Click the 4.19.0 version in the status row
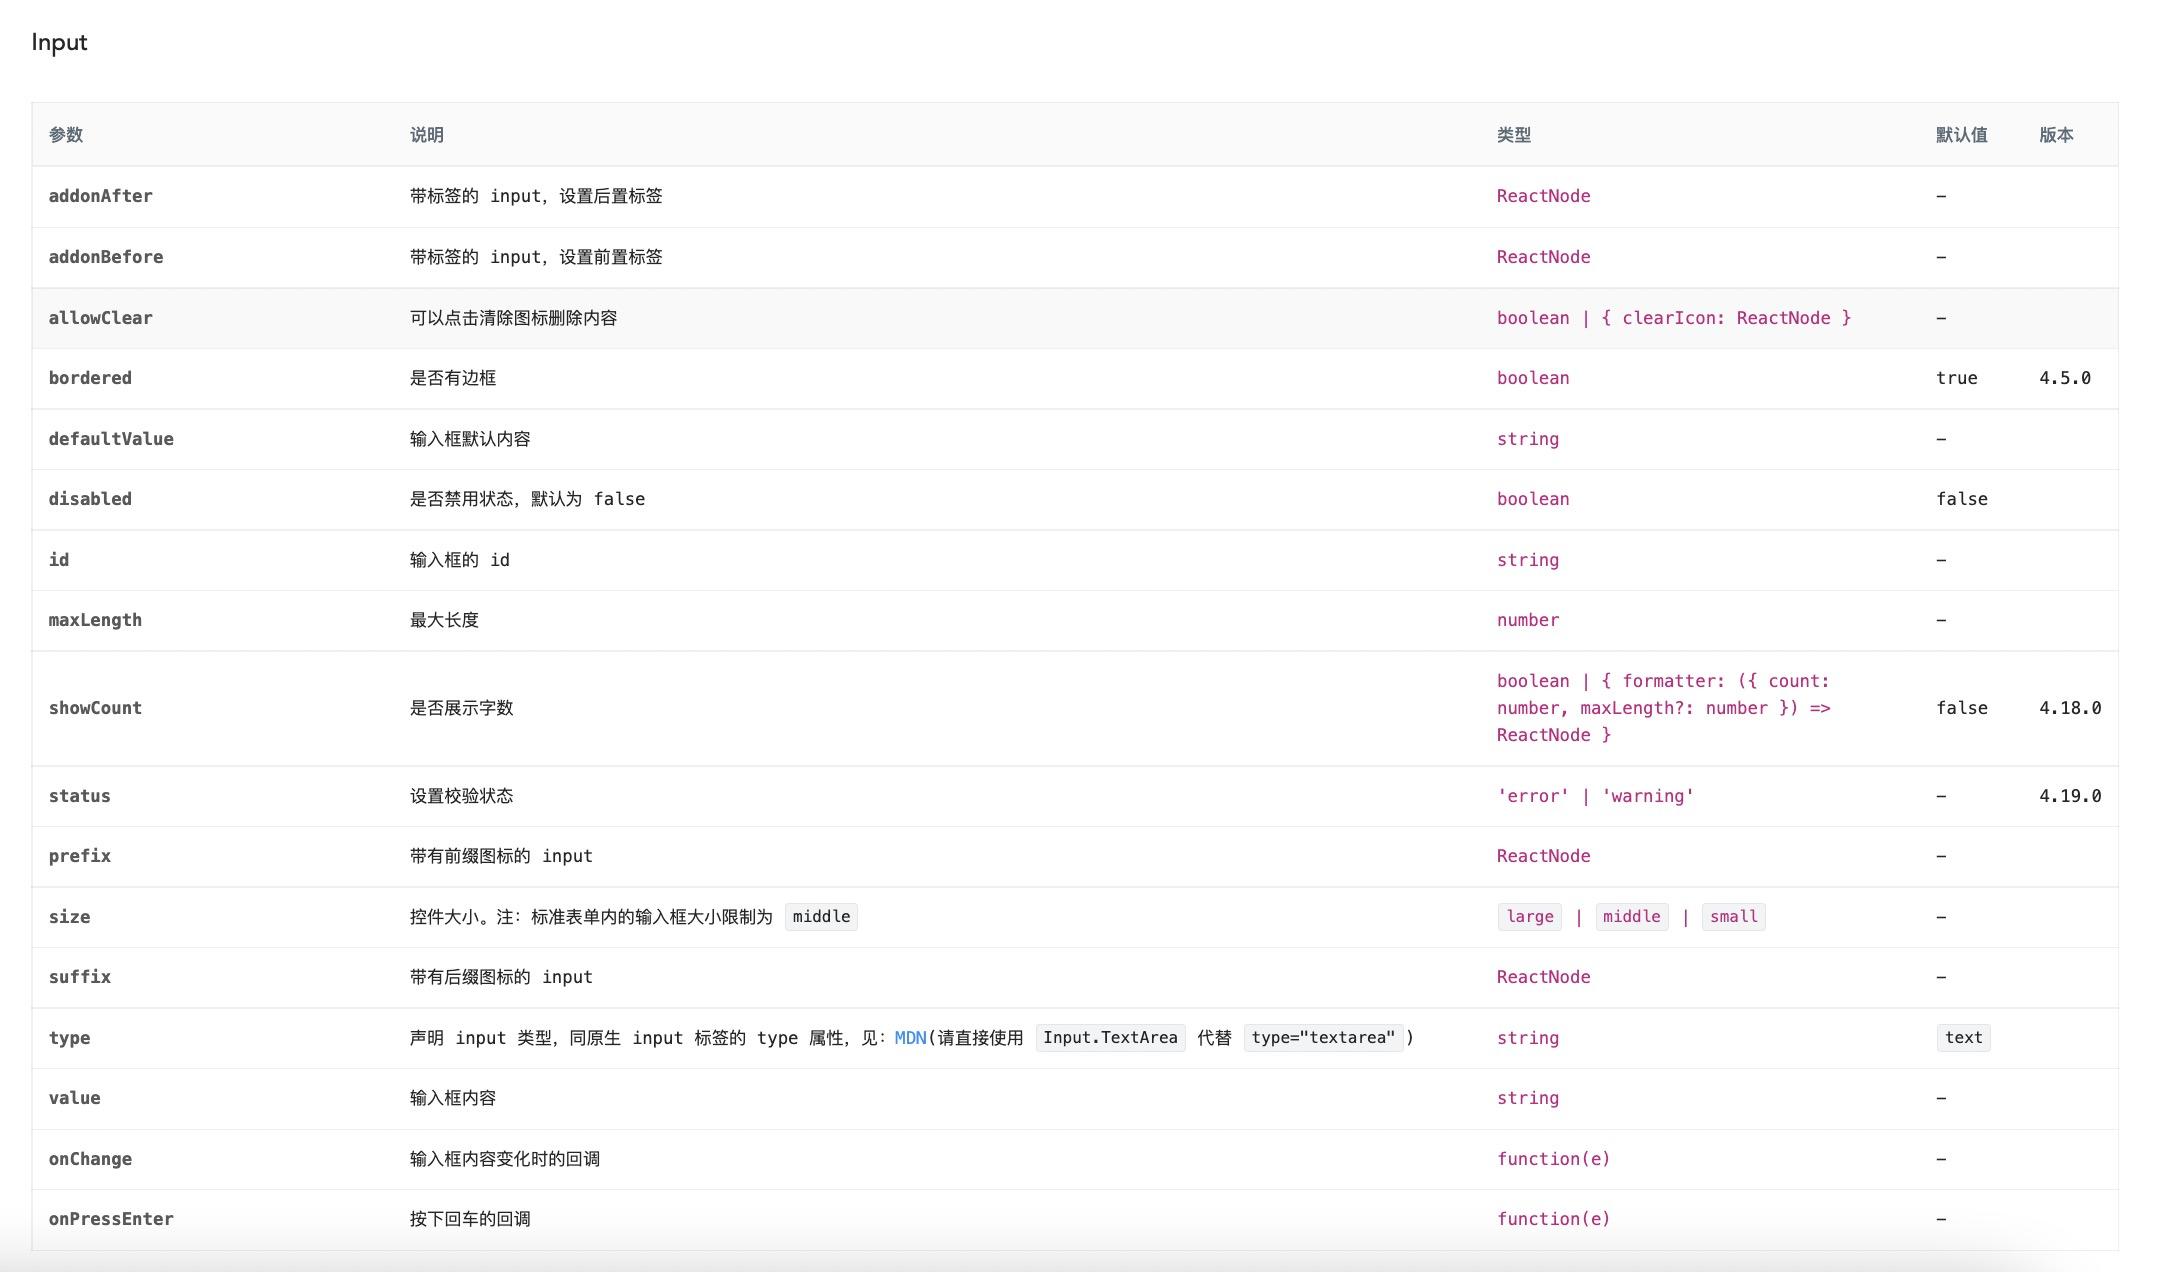The width and height of the screenshot is (2166, 1272). coord(2069,796)
